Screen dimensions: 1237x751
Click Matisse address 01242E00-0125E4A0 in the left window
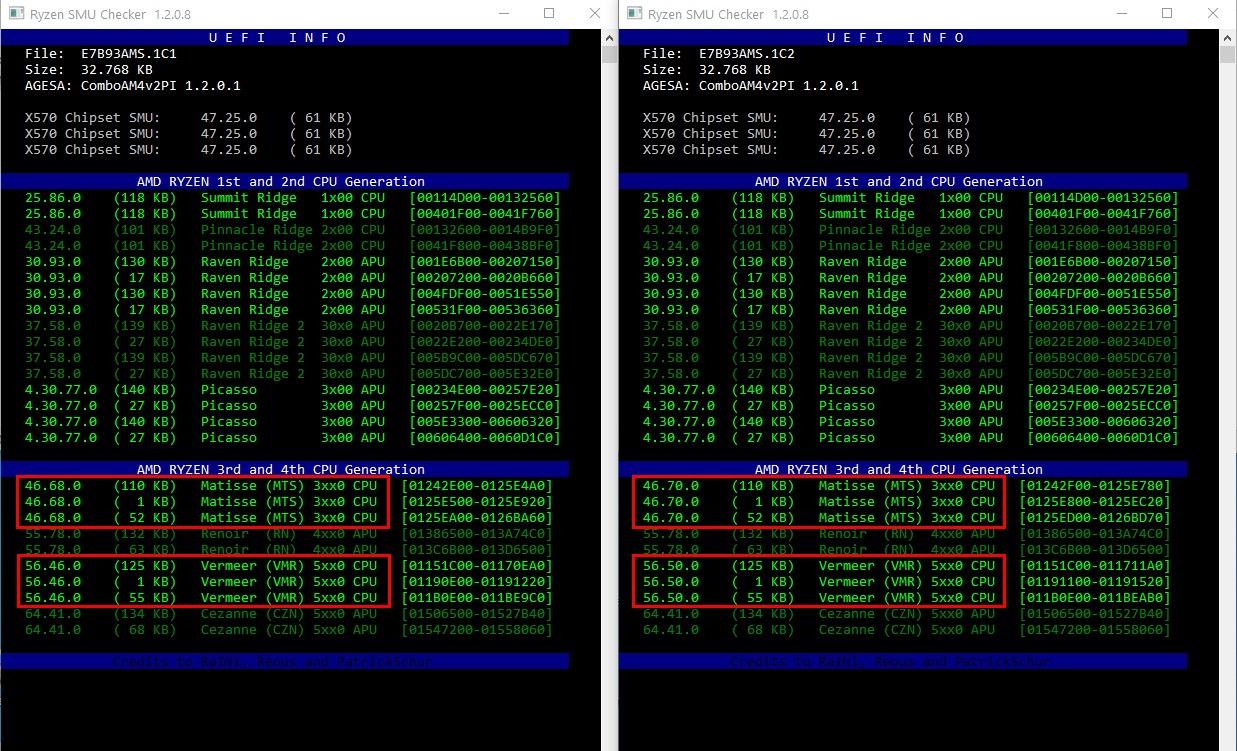pyautogui.click(x=477, y=485)
